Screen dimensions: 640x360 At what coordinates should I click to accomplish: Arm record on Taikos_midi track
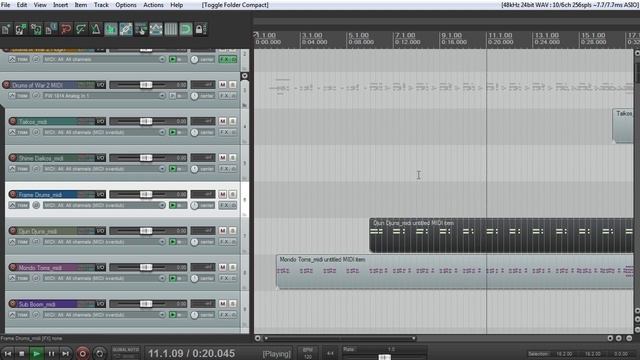coord(13,121)
